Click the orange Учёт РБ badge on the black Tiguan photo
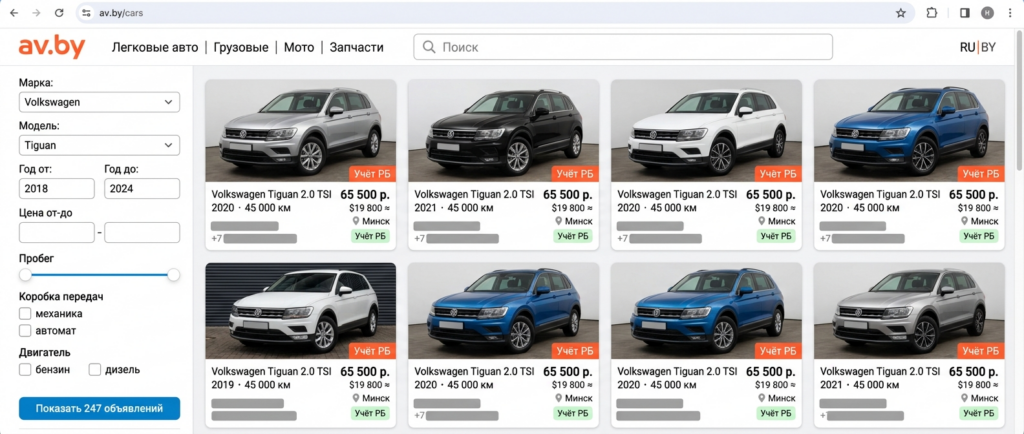This screenshot has width=1024, height=434. coord(575,174)
